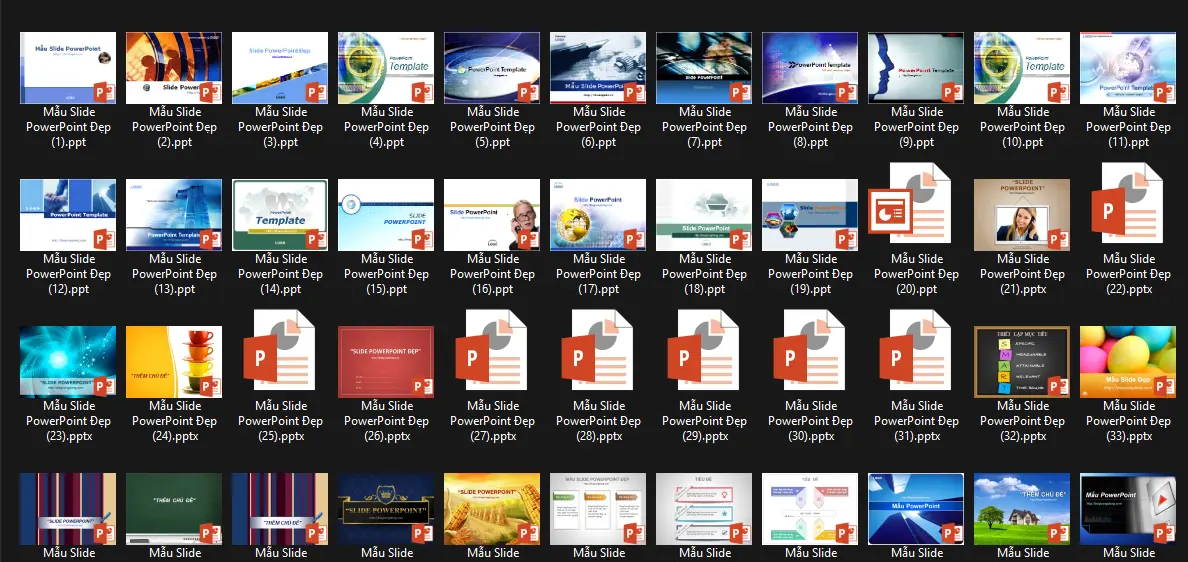
Task: Select thumbnail of Mẫu Slide PowerPoint Đẹp (16).ppt
Action: (492, 215)
